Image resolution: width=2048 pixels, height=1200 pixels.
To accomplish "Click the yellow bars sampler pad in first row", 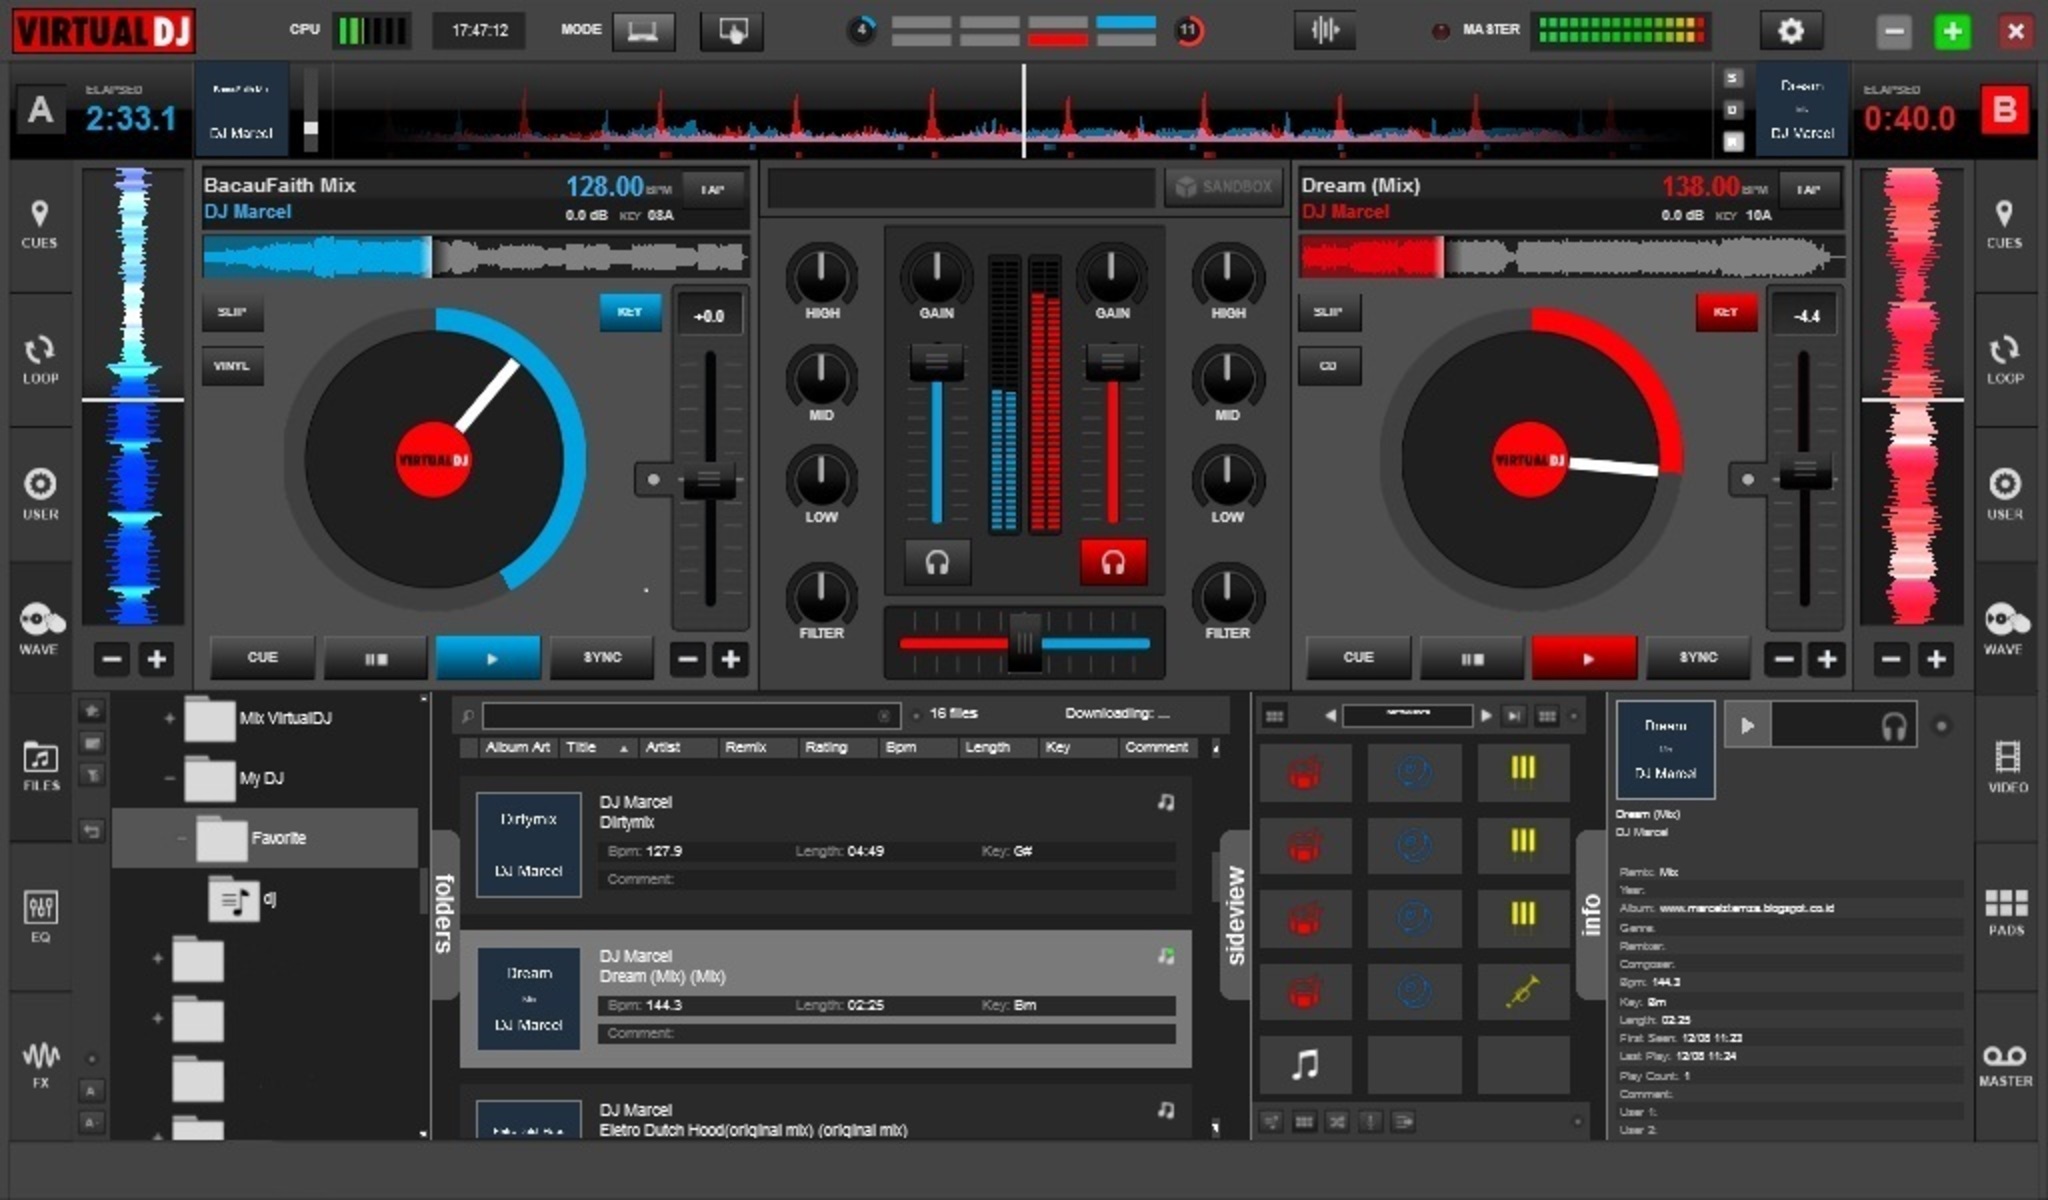I will pos(1522,772).
